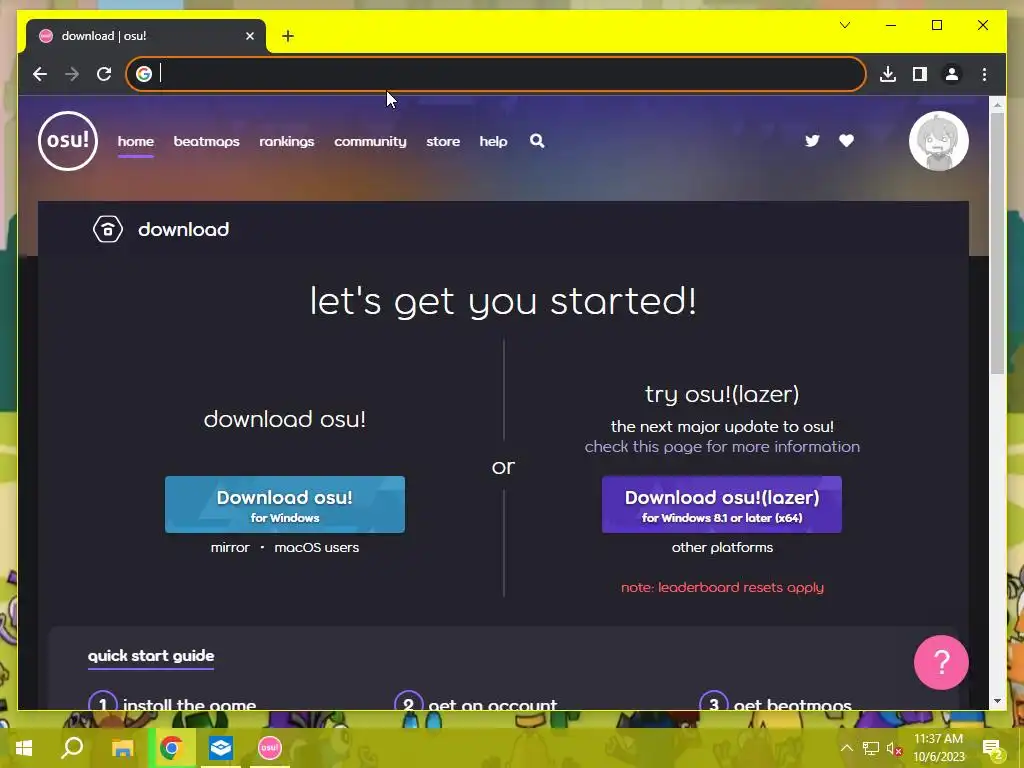
Task: Click the muted volume tray icon
Action: [x=894, y=748]
